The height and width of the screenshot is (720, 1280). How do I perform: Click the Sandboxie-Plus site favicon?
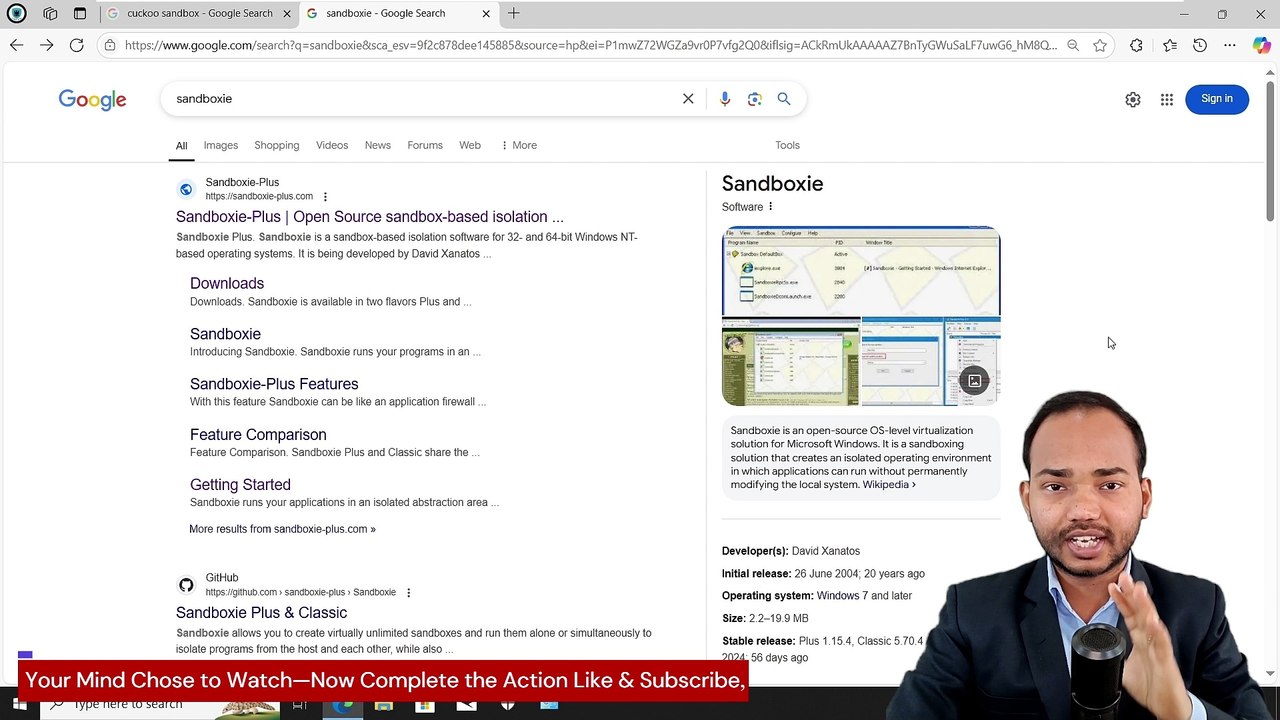click(x=186, y=189)
